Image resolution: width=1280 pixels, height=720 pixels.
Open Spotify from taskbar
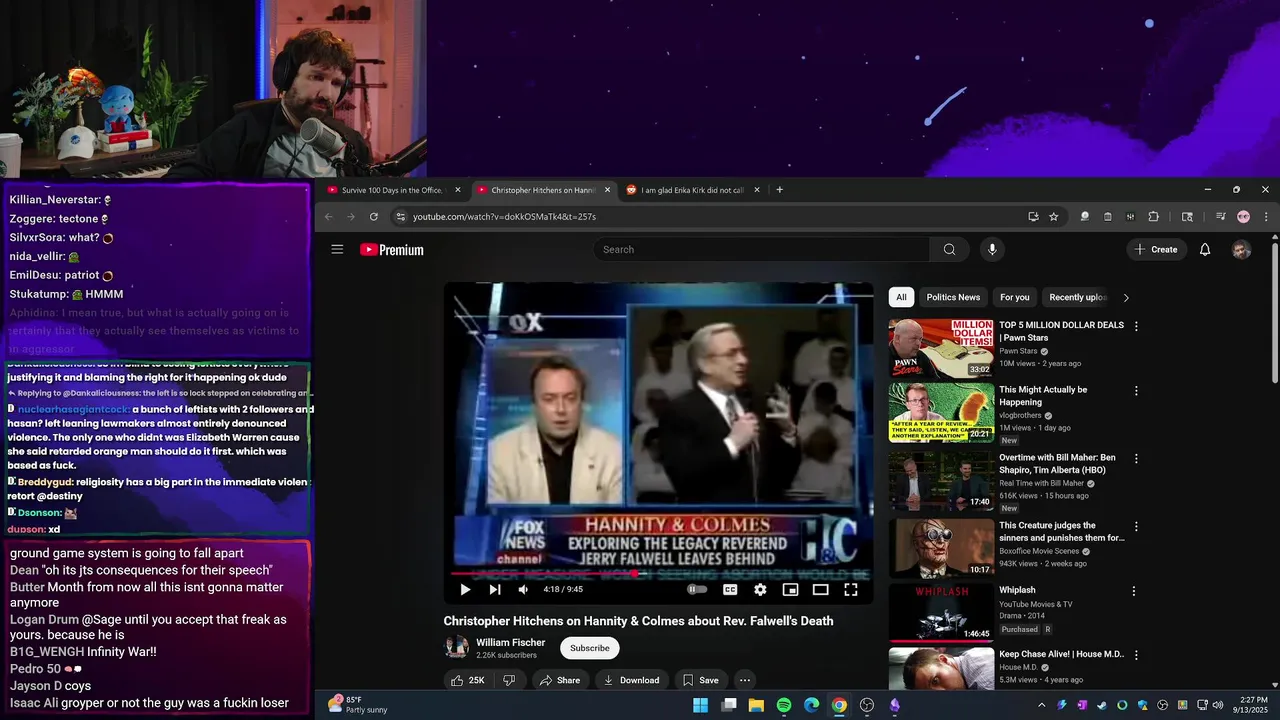click(784, 705)
